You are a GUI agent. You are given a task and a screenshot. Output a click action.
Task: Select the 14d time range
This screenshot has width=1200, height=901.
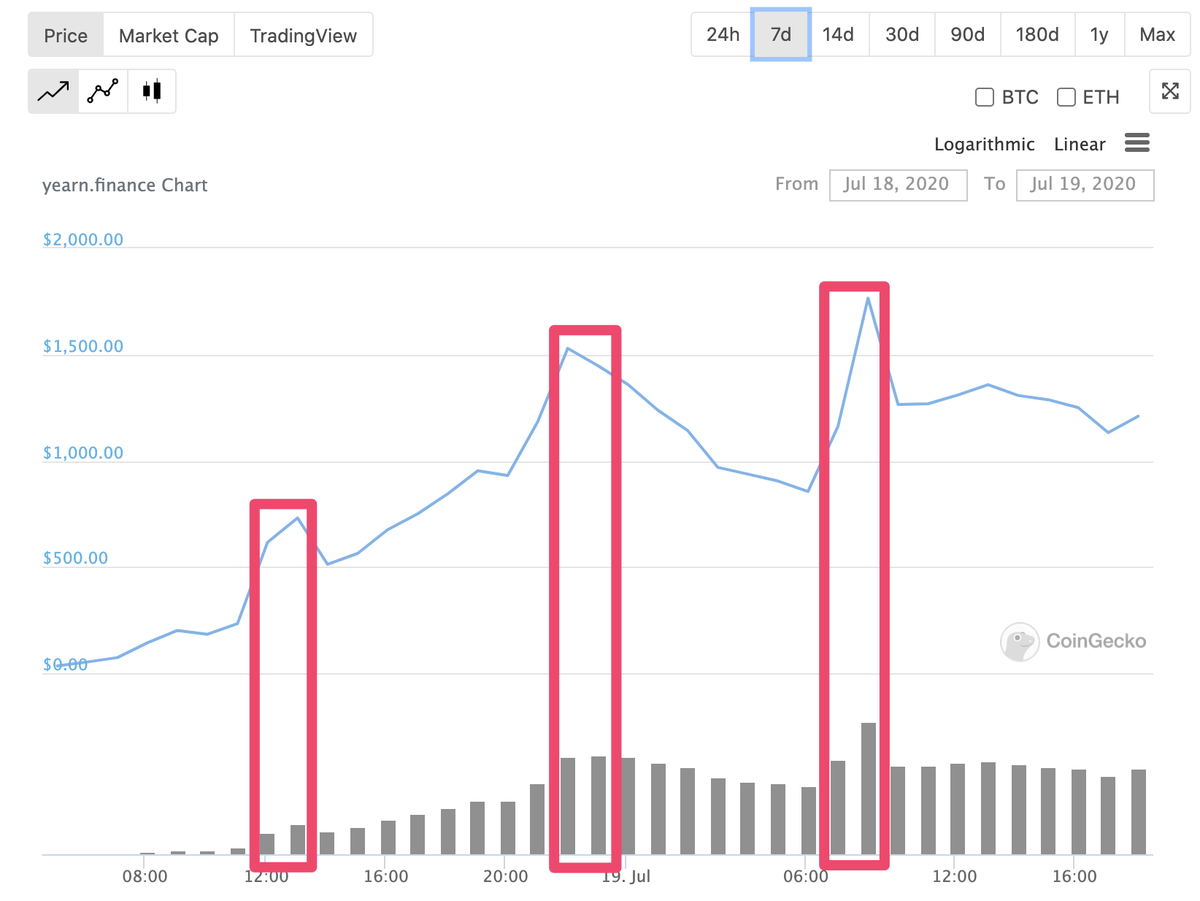[x=838, y=35]
